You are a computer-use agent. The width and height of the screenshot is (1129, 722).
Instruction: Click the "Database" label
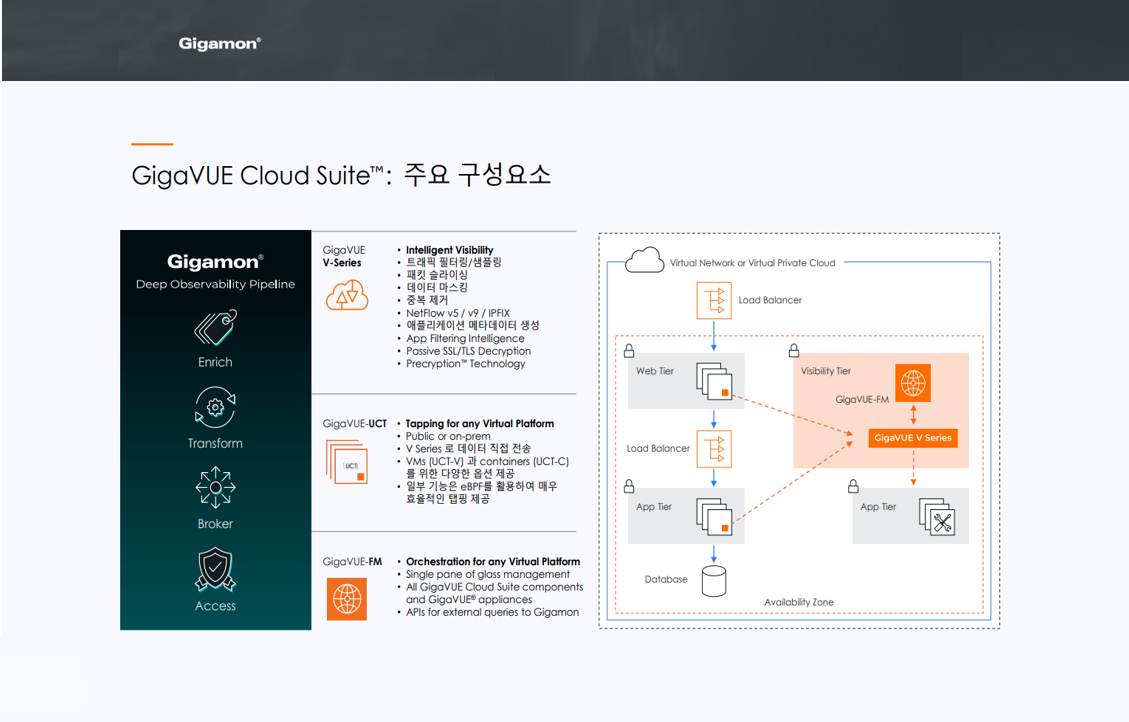point(665,579)
